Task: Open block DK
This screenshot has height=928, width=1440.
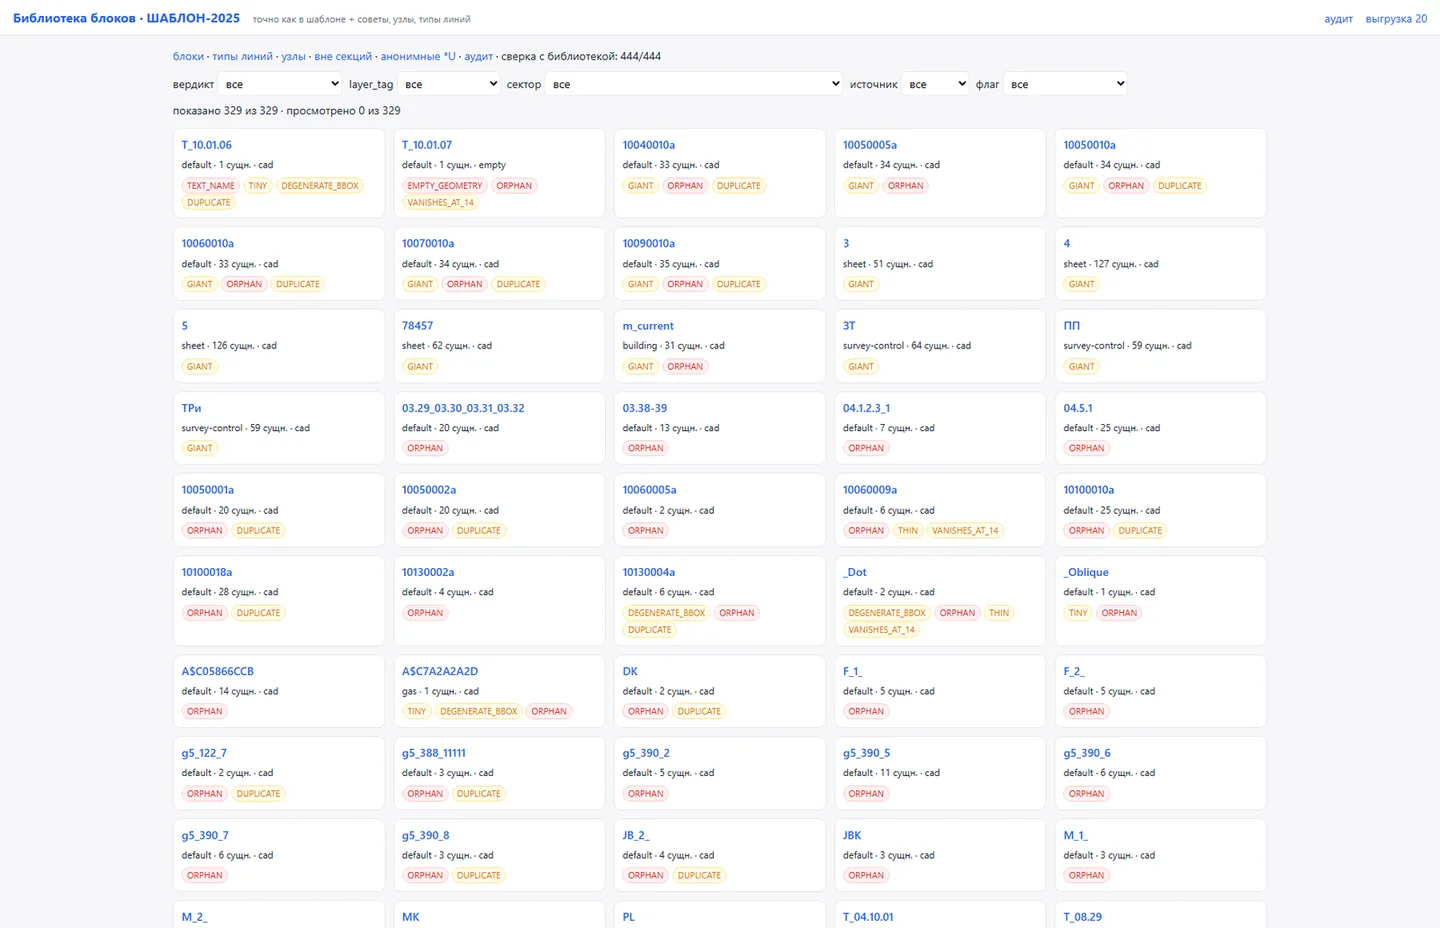Action: coord(630,671)
